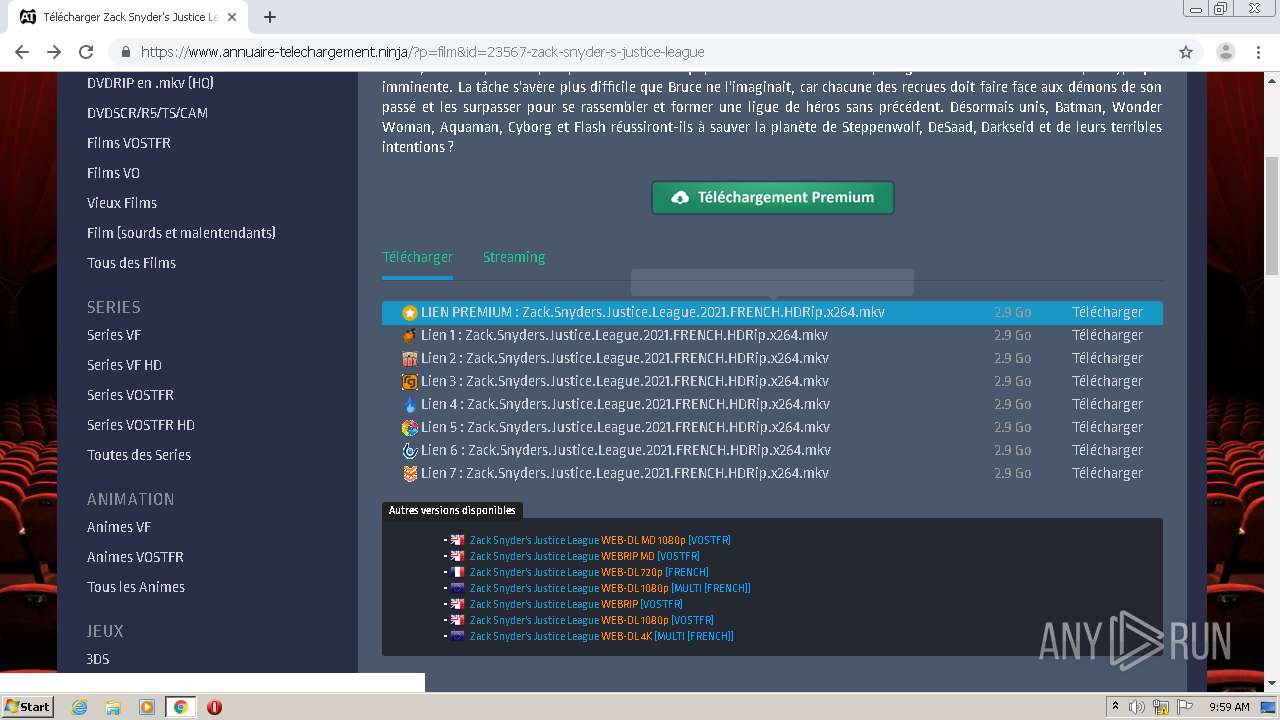Open Tous les Animes in the sidebar

(x=136, y=587)
